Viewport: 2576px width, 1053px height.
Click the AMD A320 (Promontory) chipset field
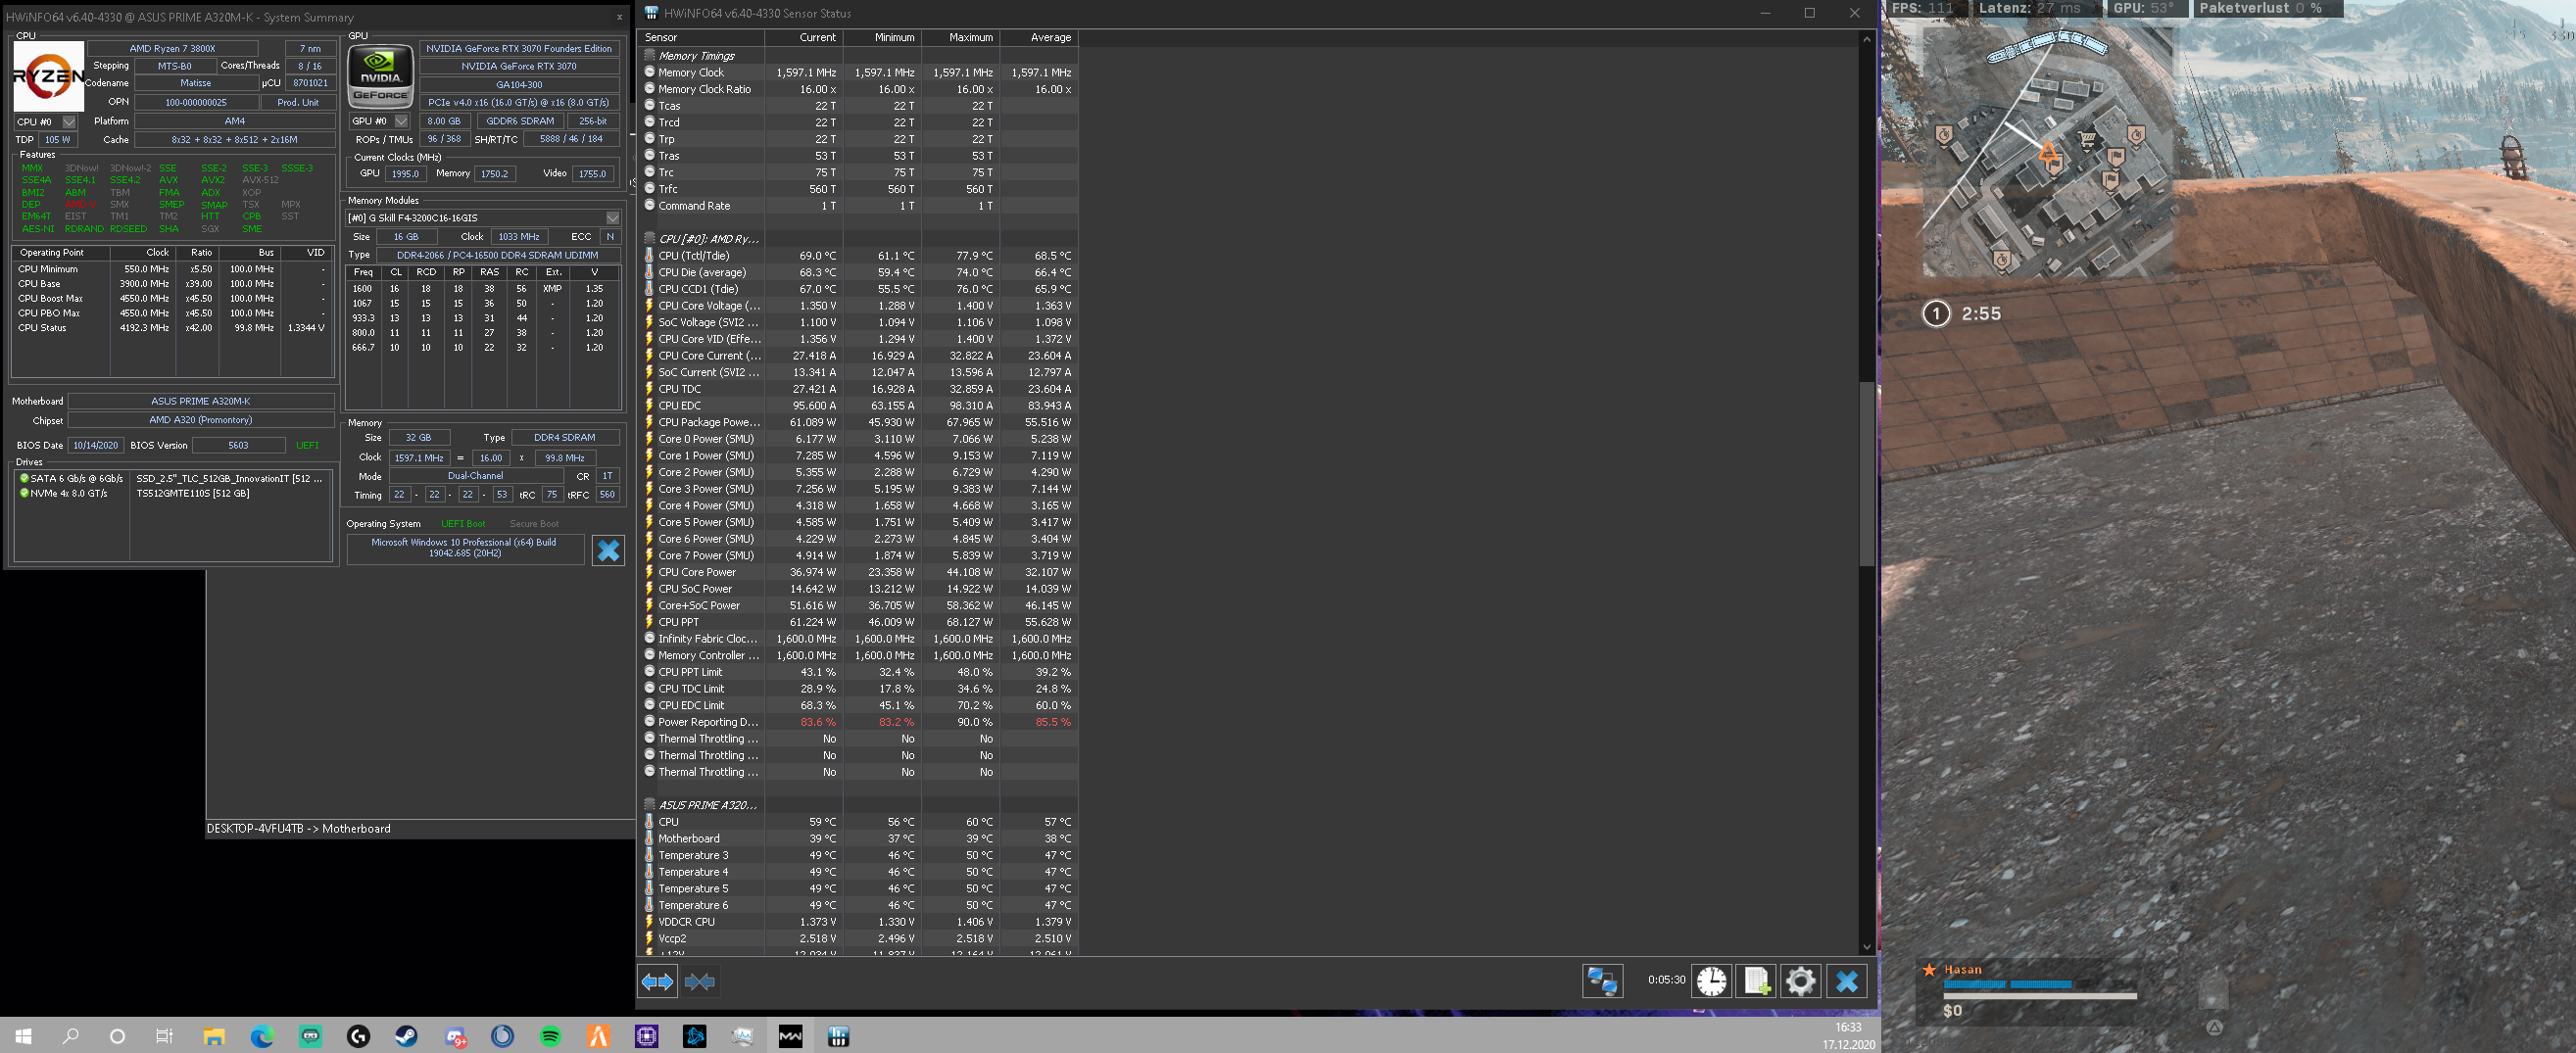tap(200, 420)
